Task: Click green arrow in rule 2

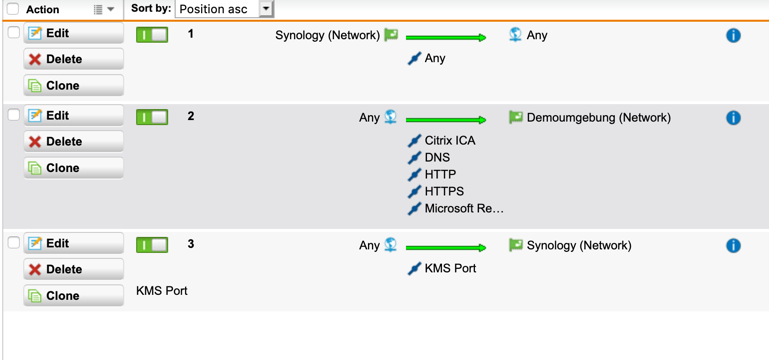Action: click(446, 120)
